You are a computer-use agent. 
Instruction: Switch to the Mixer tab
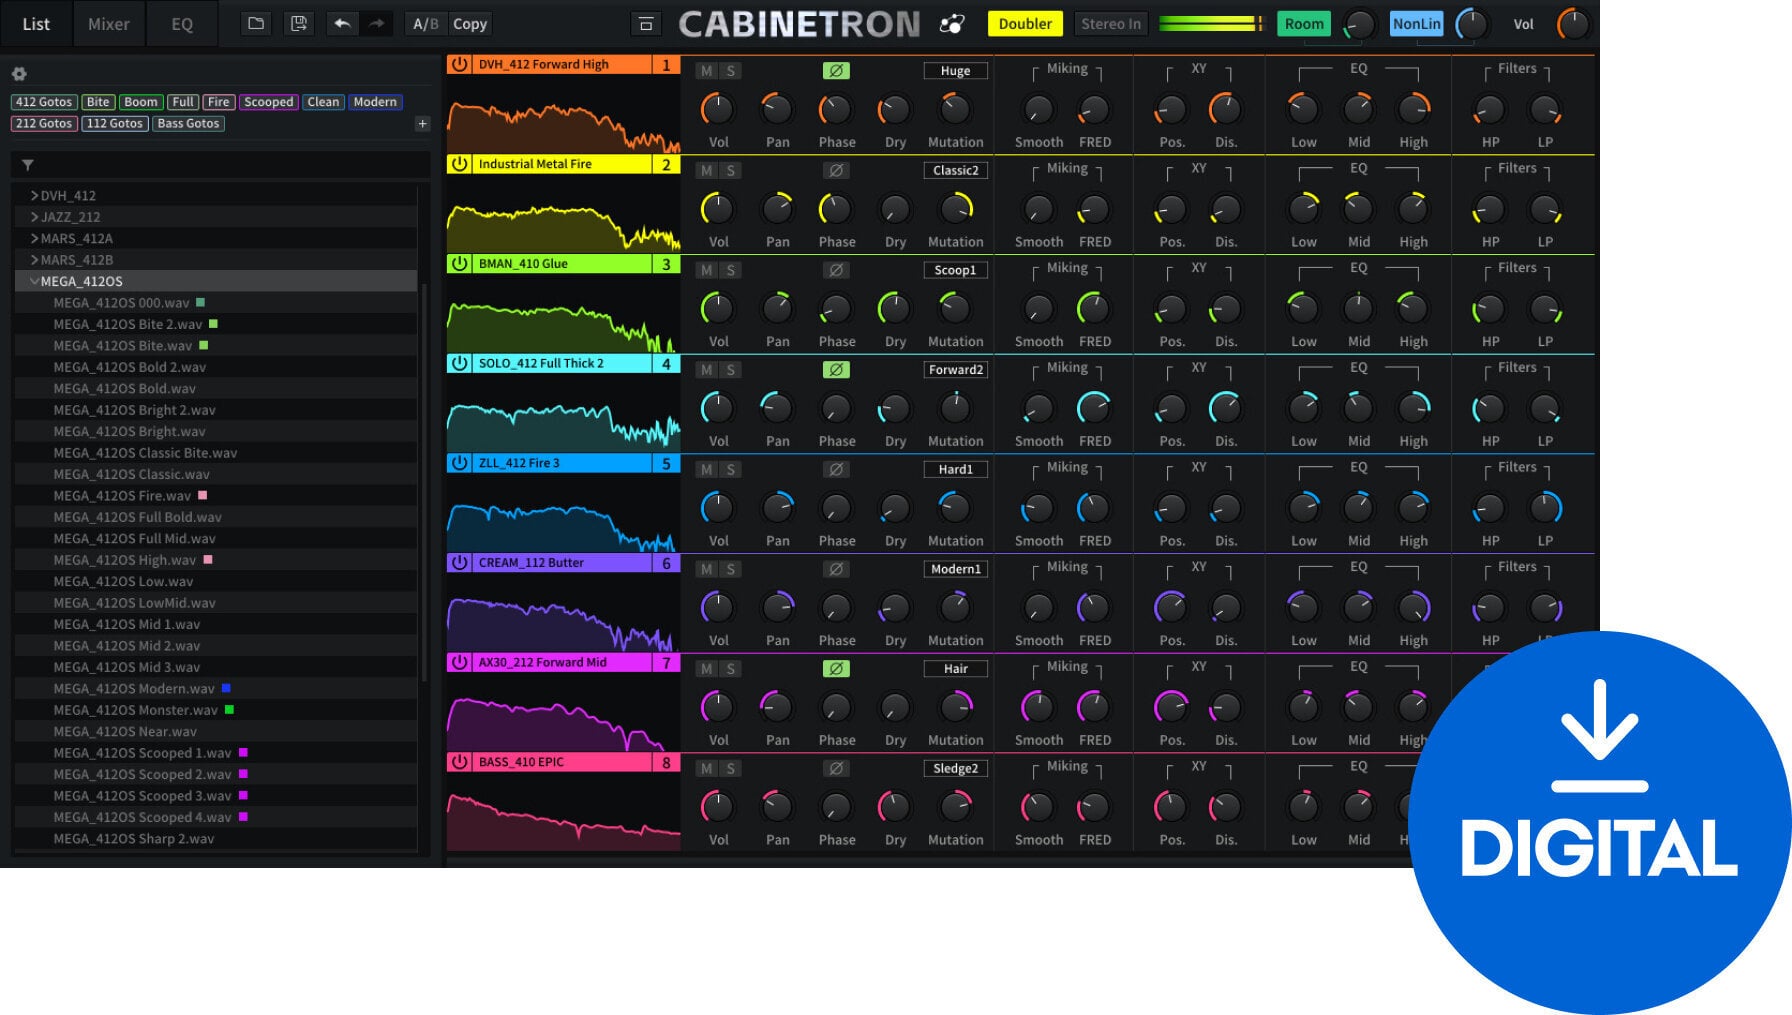[x=109, y=23]
